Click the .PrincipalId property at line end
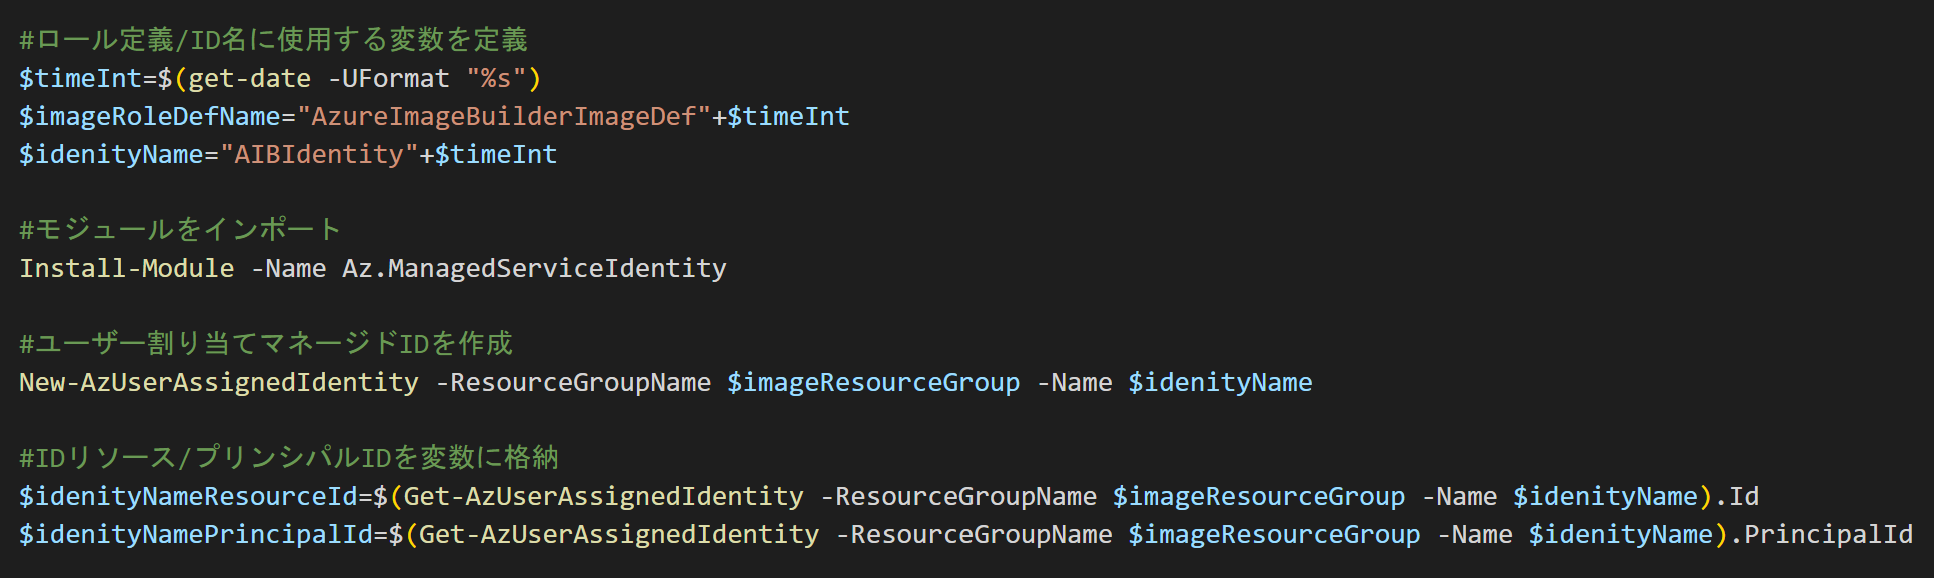 (x=1821, y=534)
